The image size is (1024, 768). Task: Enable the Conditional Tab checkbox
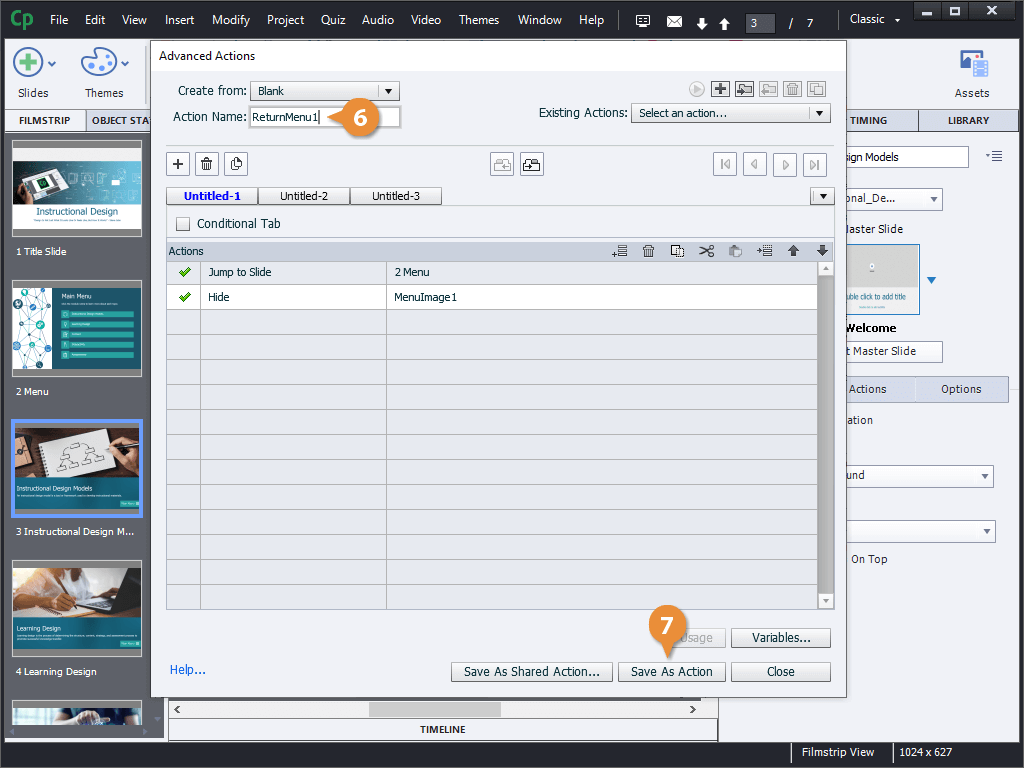pos(183,224)
